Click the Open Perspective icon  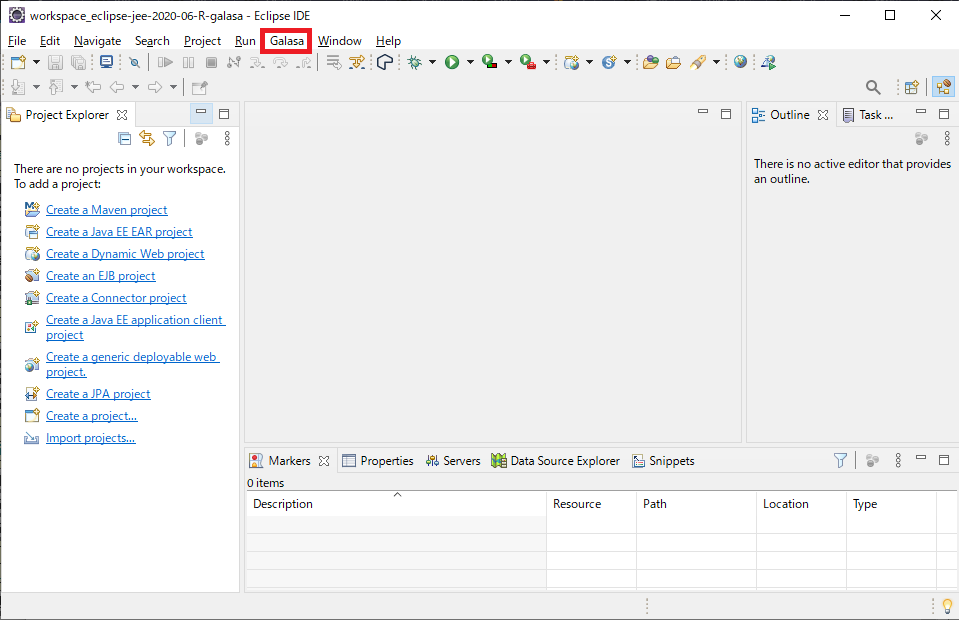click(912, 87)
